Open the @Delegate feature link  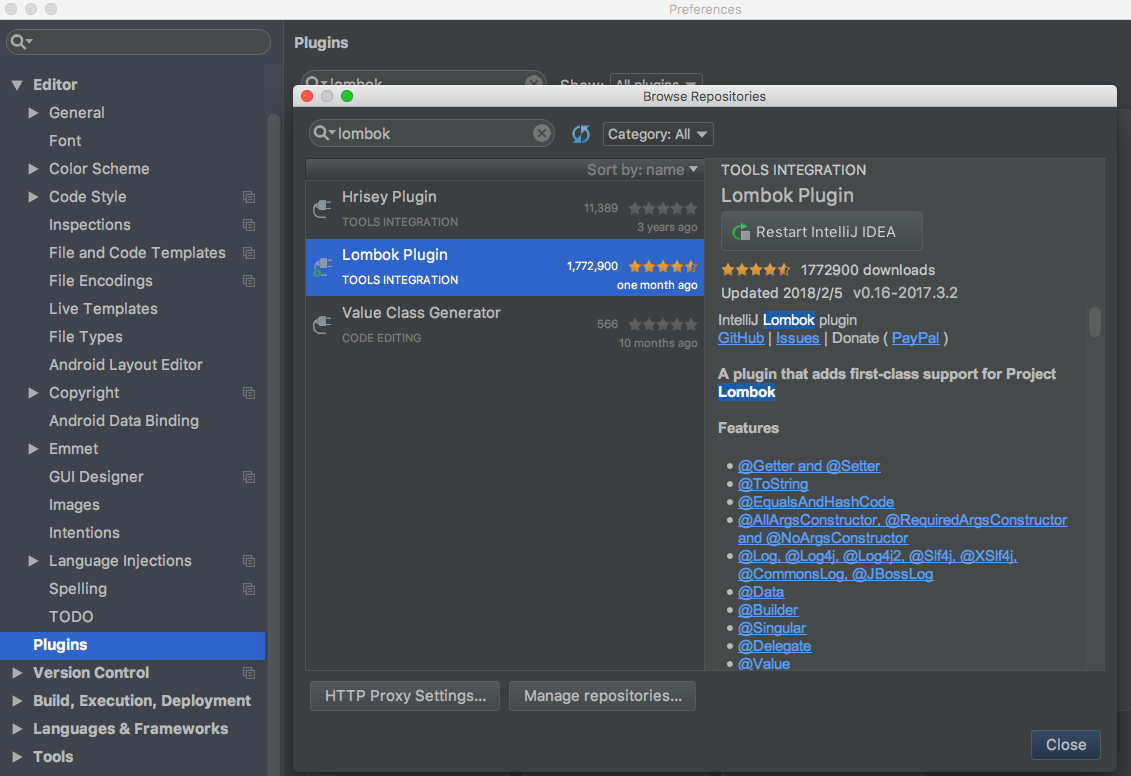[x=774, y=646]
